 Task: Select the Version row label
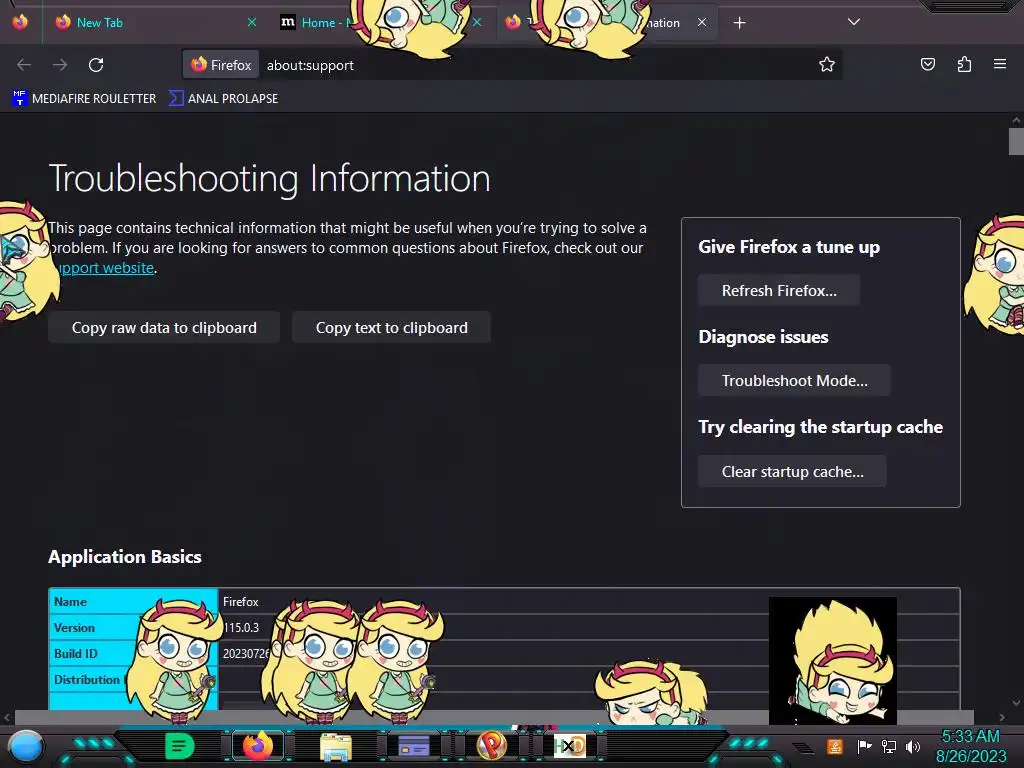[74, 628]
